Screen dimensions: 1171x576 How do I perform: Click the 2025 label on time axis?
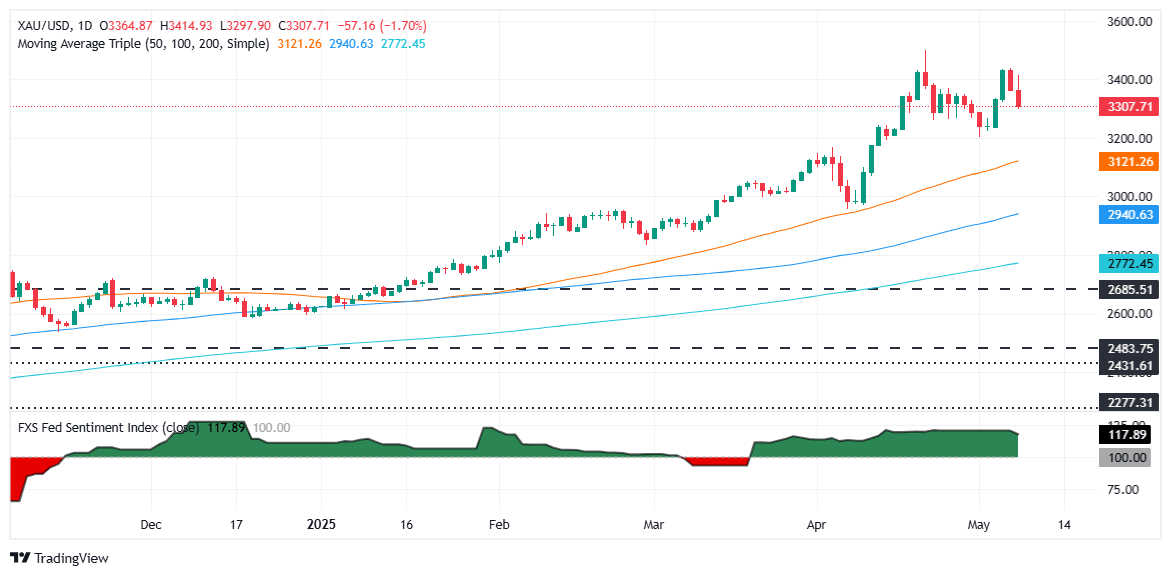pyautogui.click(x=321, y=524)
